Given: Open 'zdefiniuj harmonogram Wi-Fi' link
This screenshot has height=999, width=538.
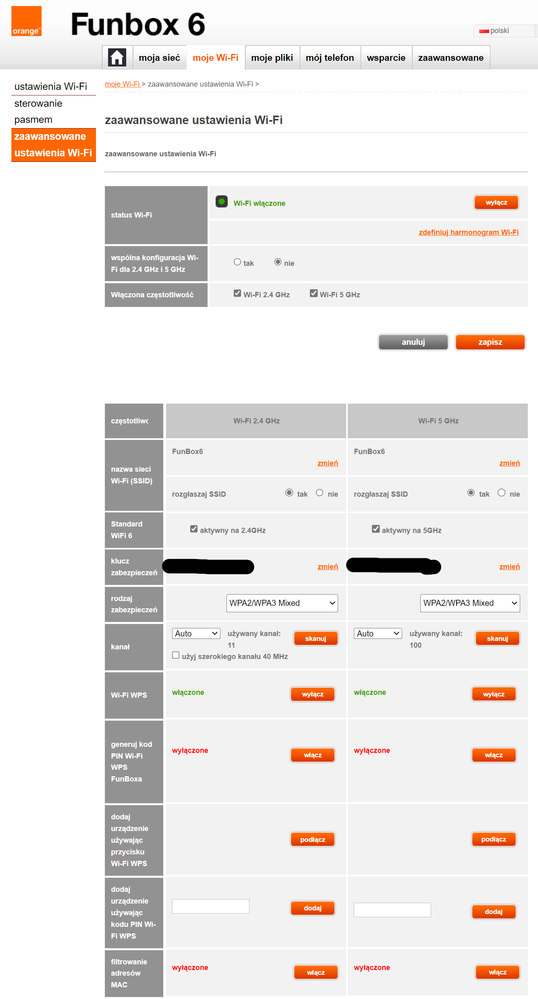Looking at the screenshot, I should (x=469, y=233).
